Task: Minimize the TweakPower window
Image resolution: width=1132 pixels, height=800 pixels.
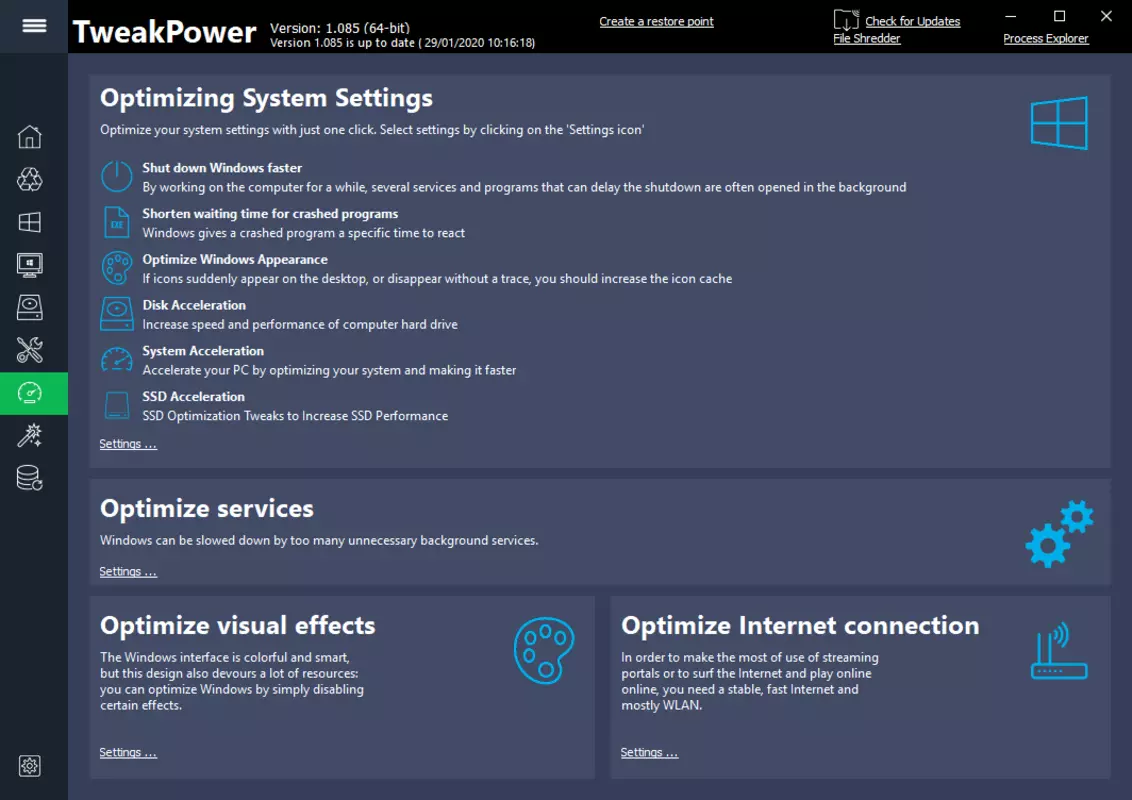Action: [x=1011, y=16]
